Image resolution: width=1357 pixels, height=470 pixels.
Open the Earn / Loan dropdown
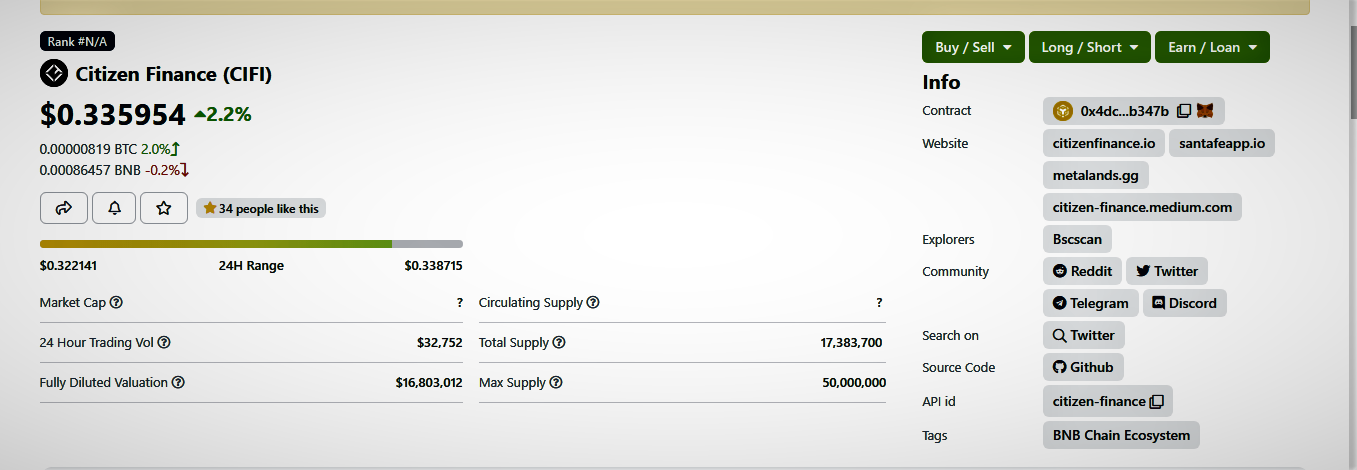[1212, 47]
